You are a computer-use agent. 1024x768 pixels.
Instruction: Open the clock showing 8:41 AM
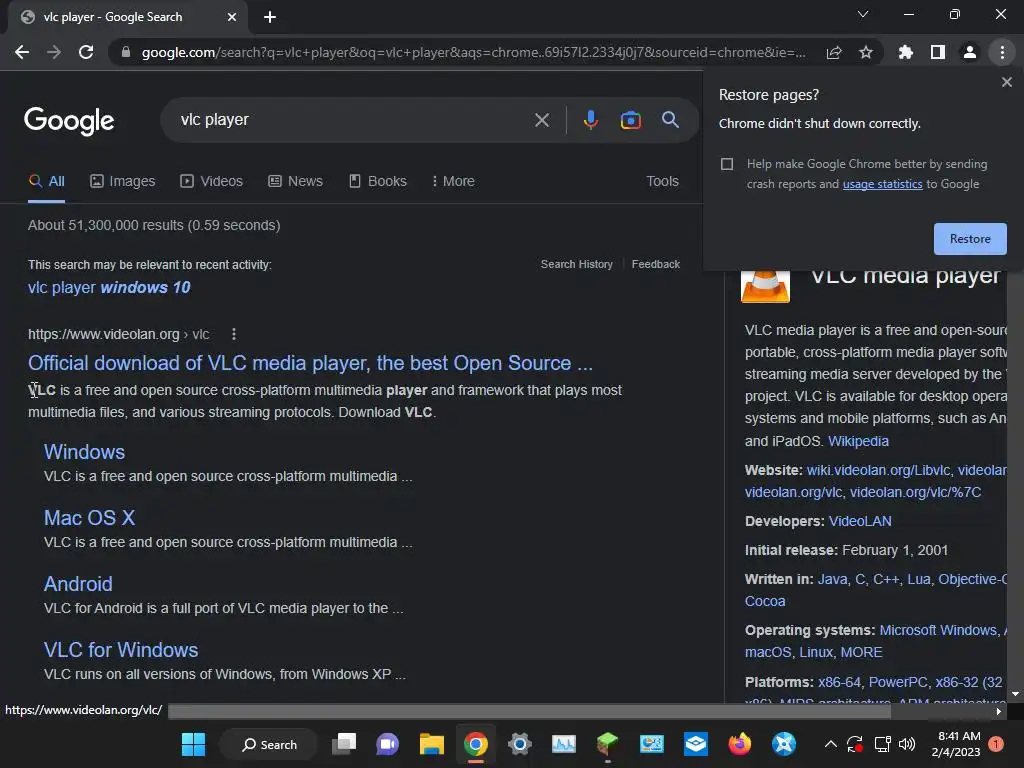click(x=957, y=744)
